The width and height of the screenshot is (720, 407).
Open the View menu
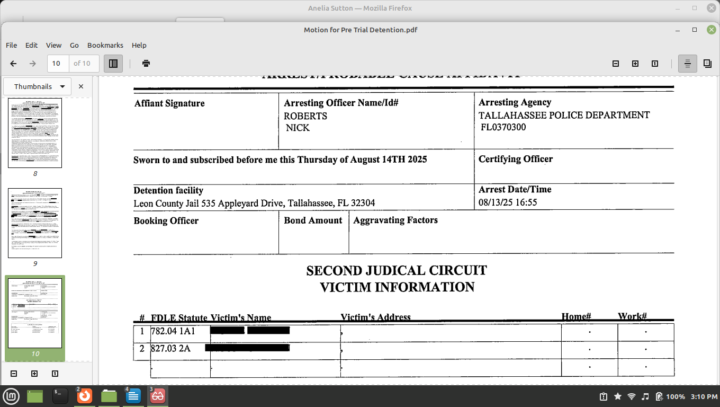[53, 45]
